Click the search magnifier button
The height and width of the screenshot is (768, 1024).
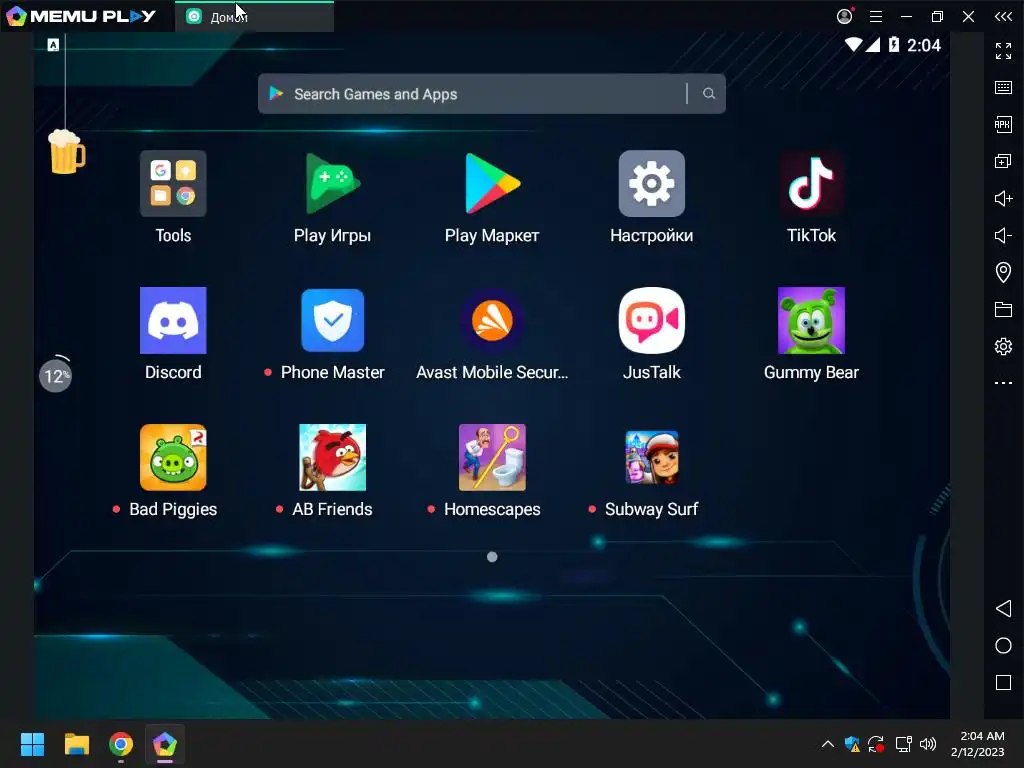(x=709, y=94)
